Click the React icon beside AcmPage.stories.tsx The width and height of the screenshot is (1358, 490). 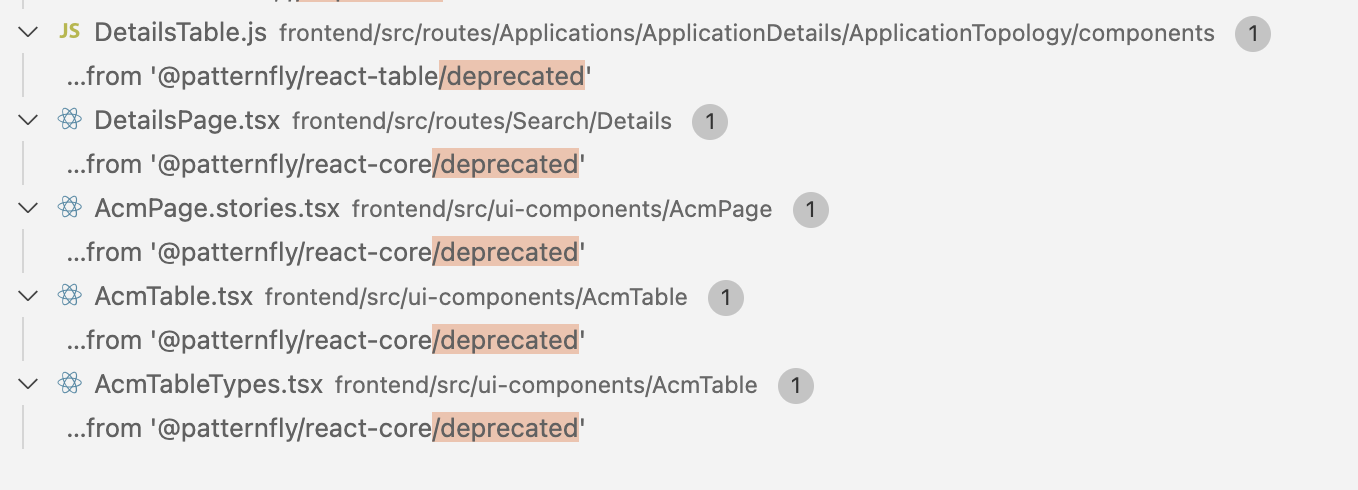[x=69, y=209]
